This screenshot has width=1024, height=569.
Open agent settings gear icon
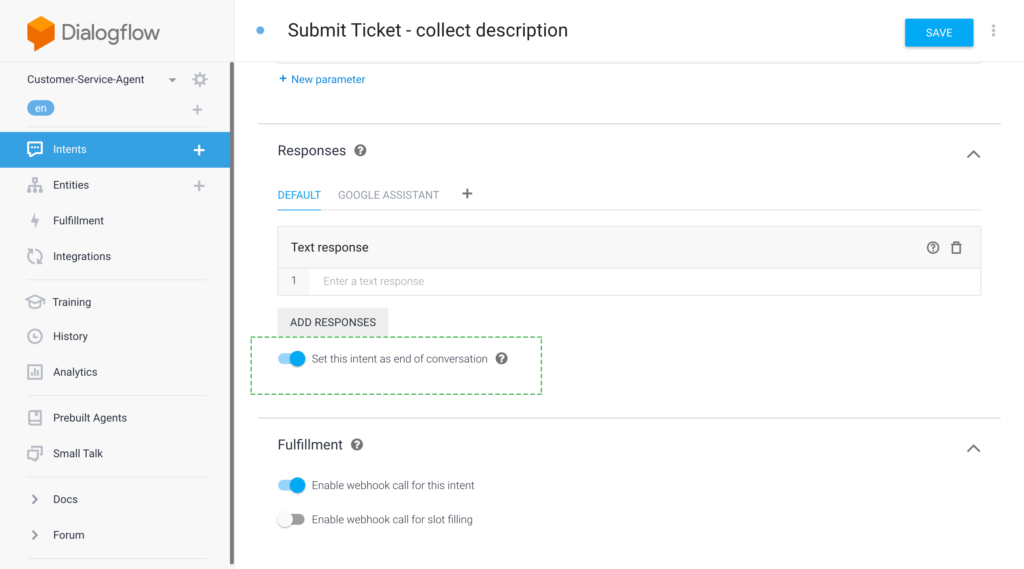[x=200, y=80]
